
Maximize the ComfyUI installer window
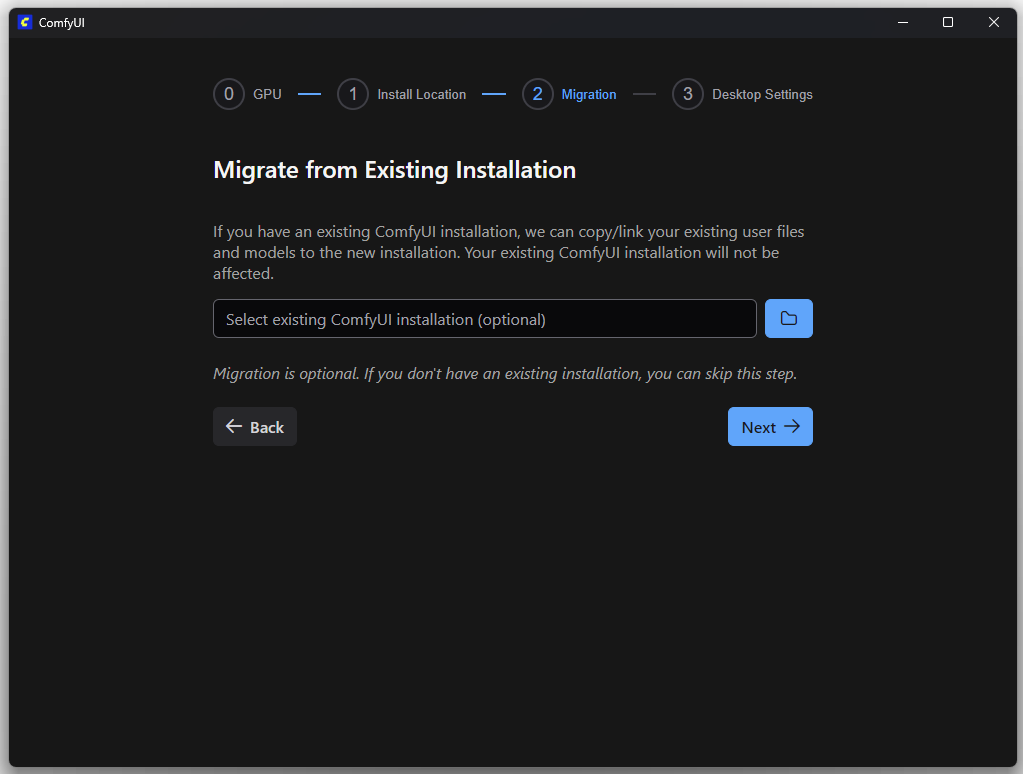[x=948, y=22]
